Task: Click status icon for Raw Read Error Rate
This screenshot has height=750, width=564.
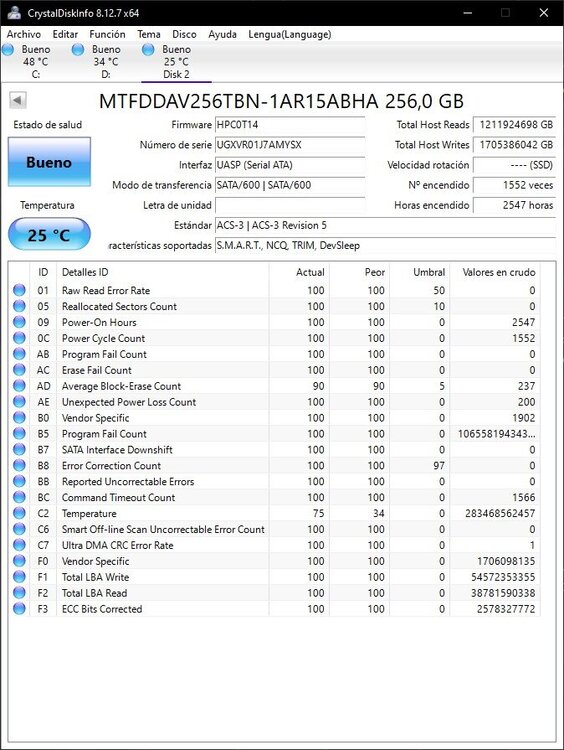Action: 19,290
